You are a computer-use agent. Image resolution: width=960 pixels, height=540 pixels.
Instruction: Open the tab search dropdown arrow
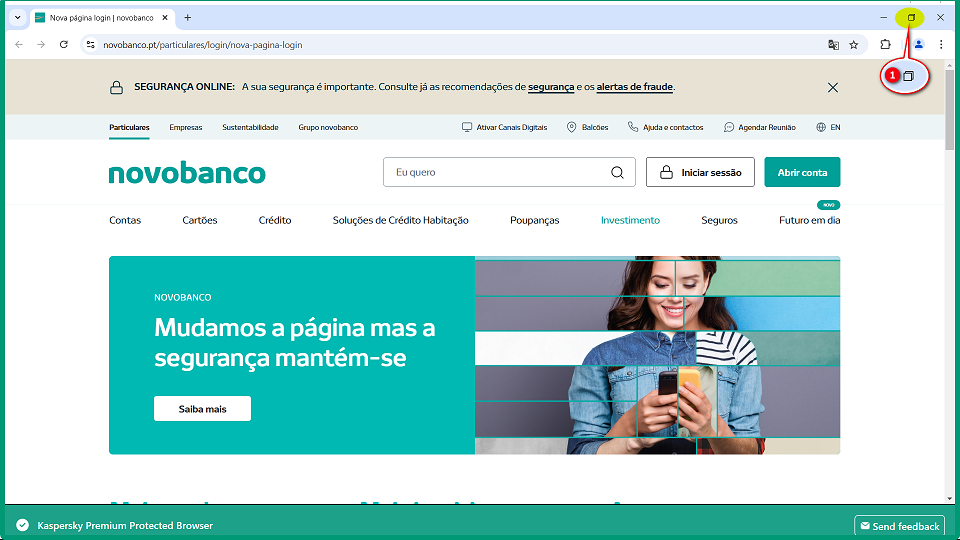click(18, 18)
